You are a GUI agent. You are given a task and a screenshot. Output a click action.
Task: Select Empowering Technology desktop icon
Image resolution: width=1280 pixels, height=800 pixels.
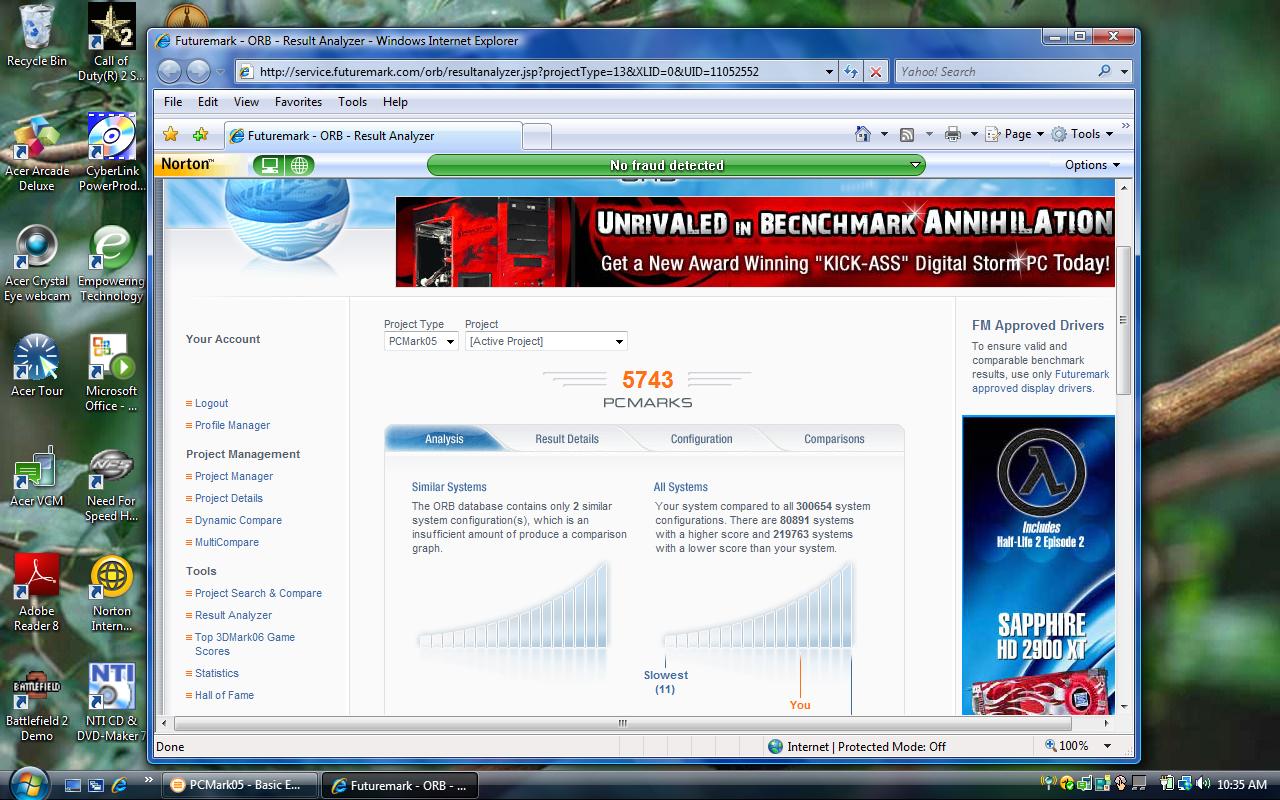click(111, 263)
